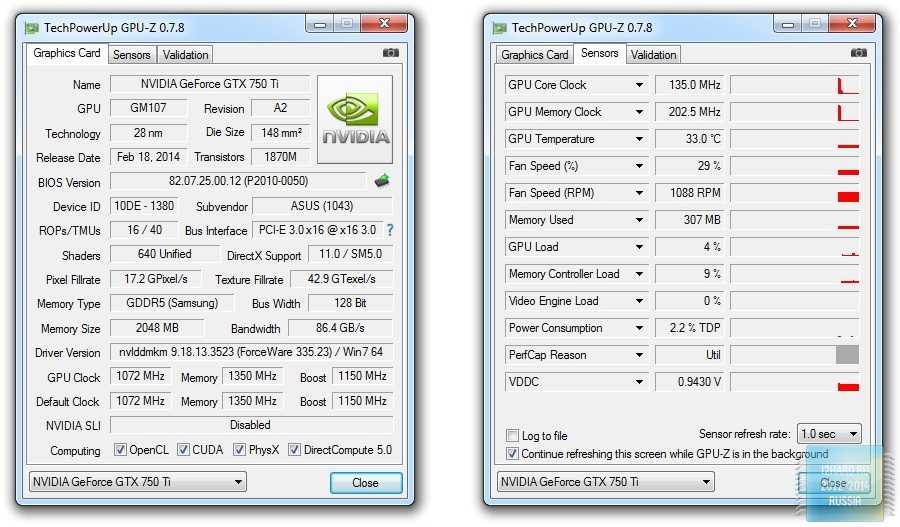Click the camera icon in the Sensors window

[858, 53]
